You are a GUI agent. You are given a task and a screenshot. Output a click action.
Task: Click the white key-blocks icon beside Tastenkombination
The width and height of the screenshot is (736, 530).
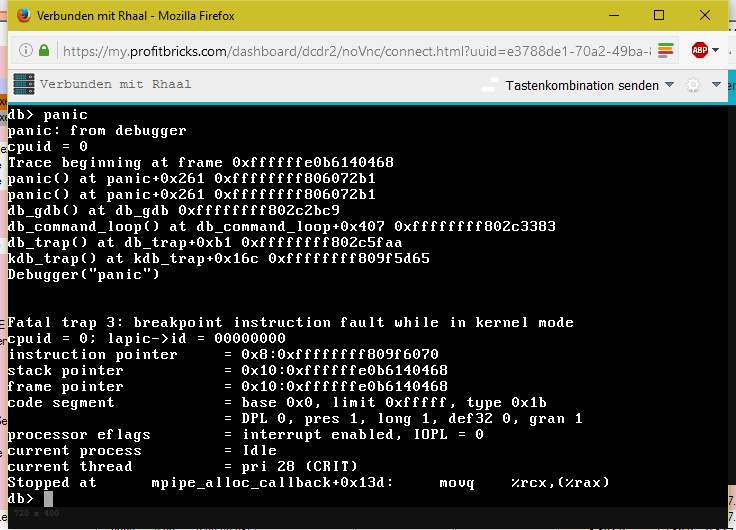click(x=492, y=85)
